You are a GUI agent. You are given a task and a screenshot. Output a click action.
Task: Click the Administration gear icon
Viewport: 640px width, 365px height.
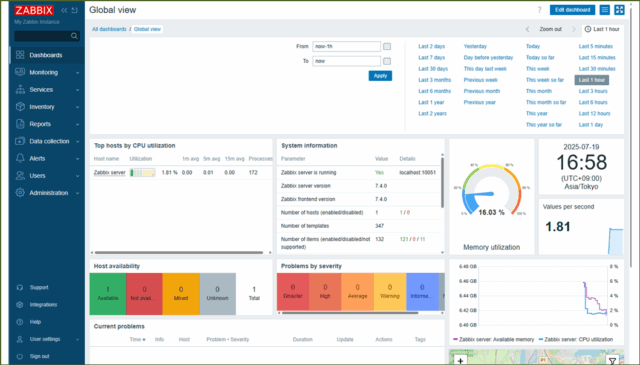20,193
